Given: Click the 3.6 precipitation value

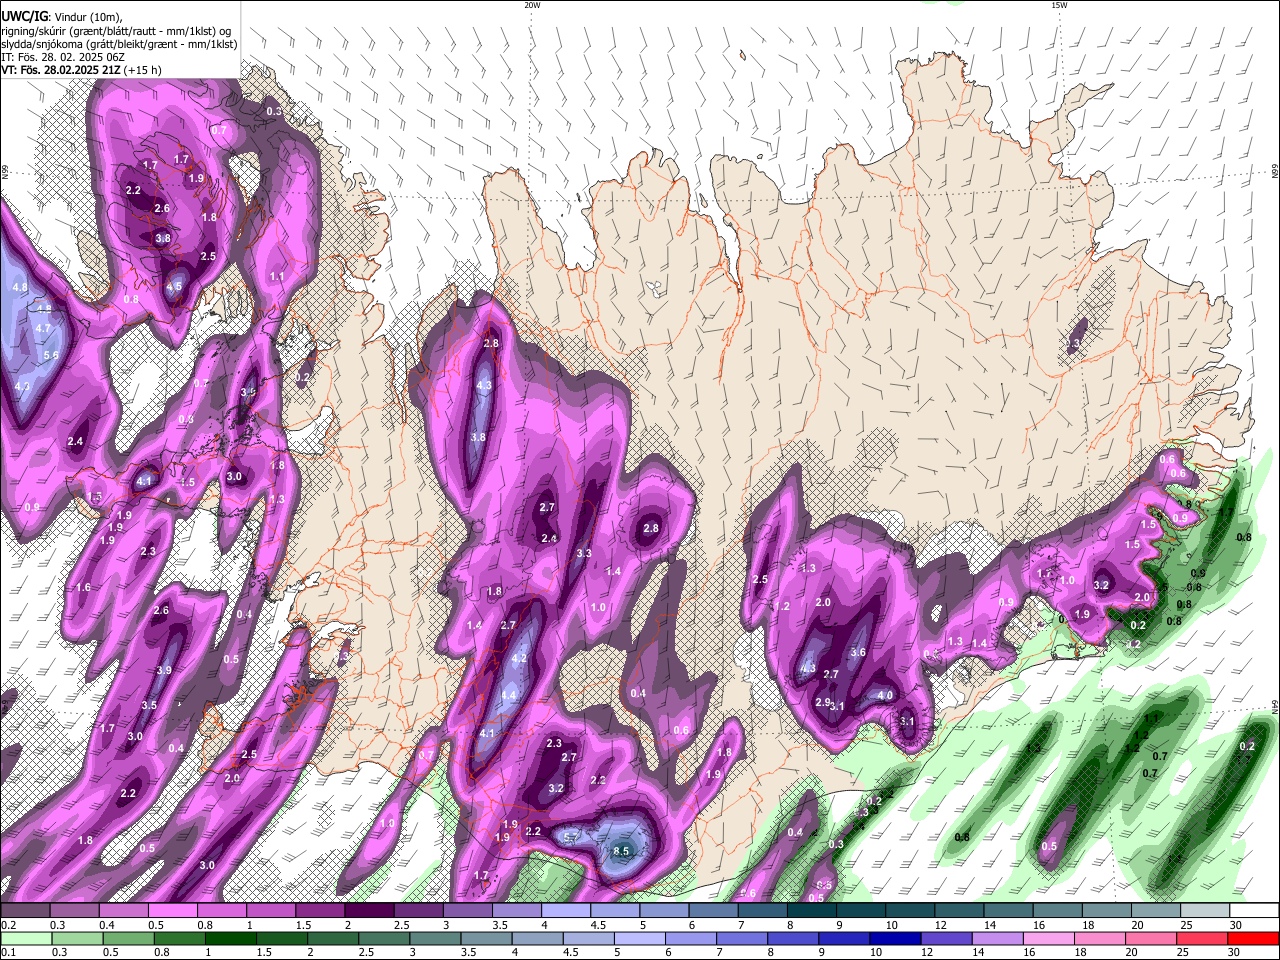Looking at the screenshot, I should [857, 652].
